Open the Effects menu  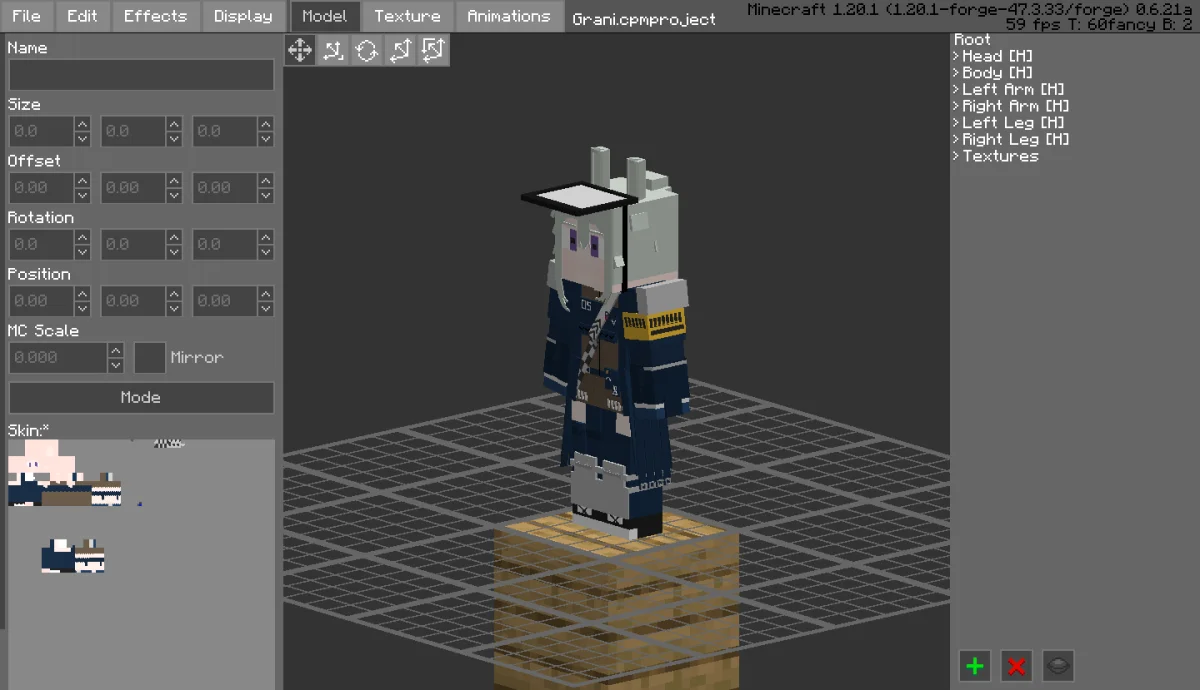point(155,16)
